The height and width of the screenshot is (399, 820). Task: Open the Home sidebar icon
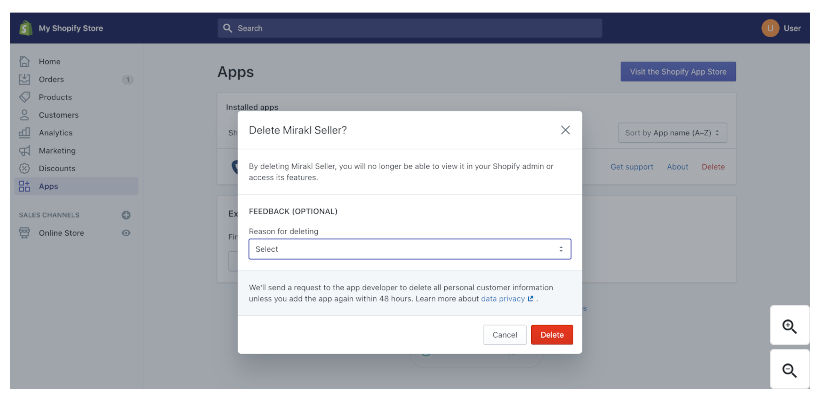click(x=25, y=61)
